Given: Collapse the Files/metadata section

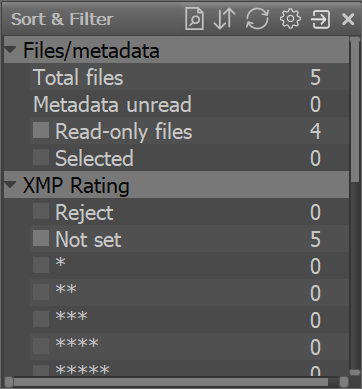Looking at the screenshot, I should tap(10, 50).
